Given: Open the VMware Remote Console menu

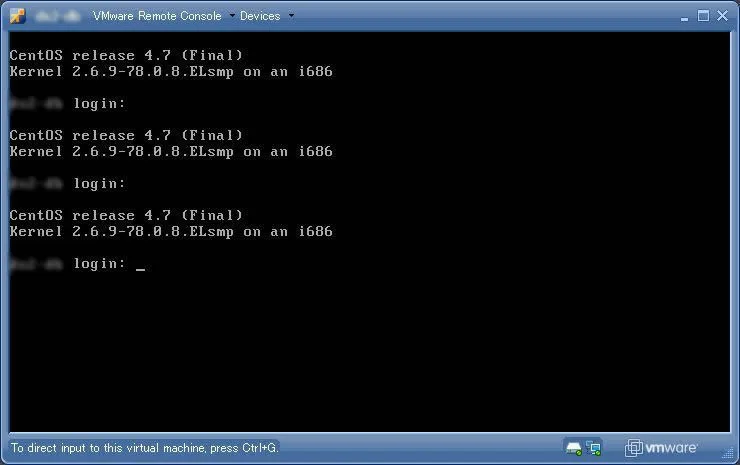Looking at the screenshot, I should pos(157,16).
